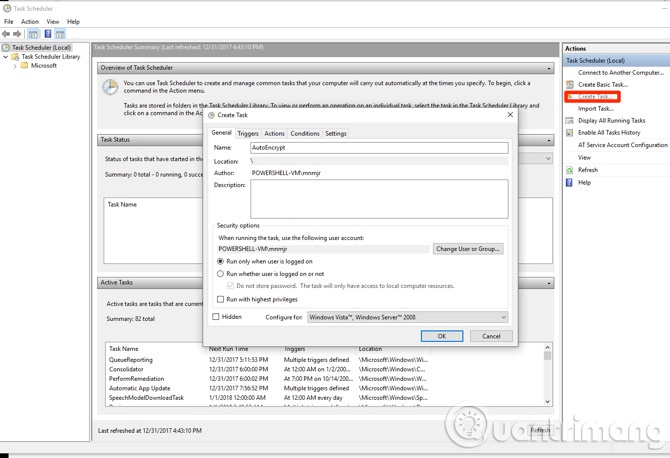Click the Refresh icon in Actions pane
670x458 pixels.
point(570,170)
